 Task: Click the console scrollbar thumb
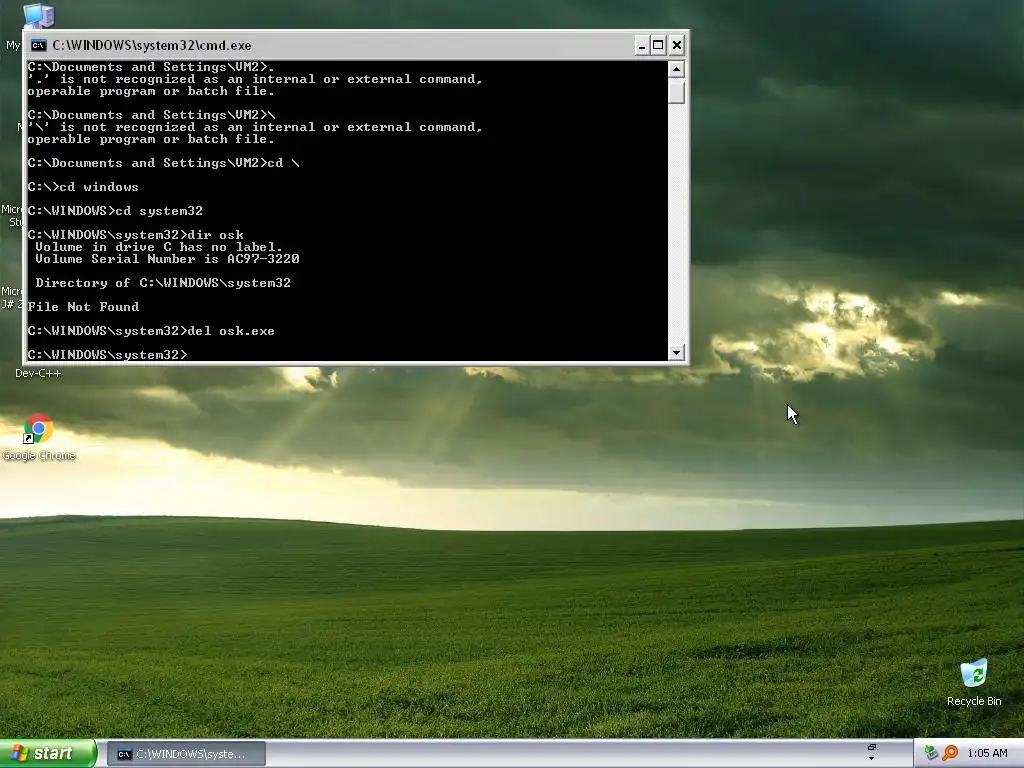(x=676, y=91)
